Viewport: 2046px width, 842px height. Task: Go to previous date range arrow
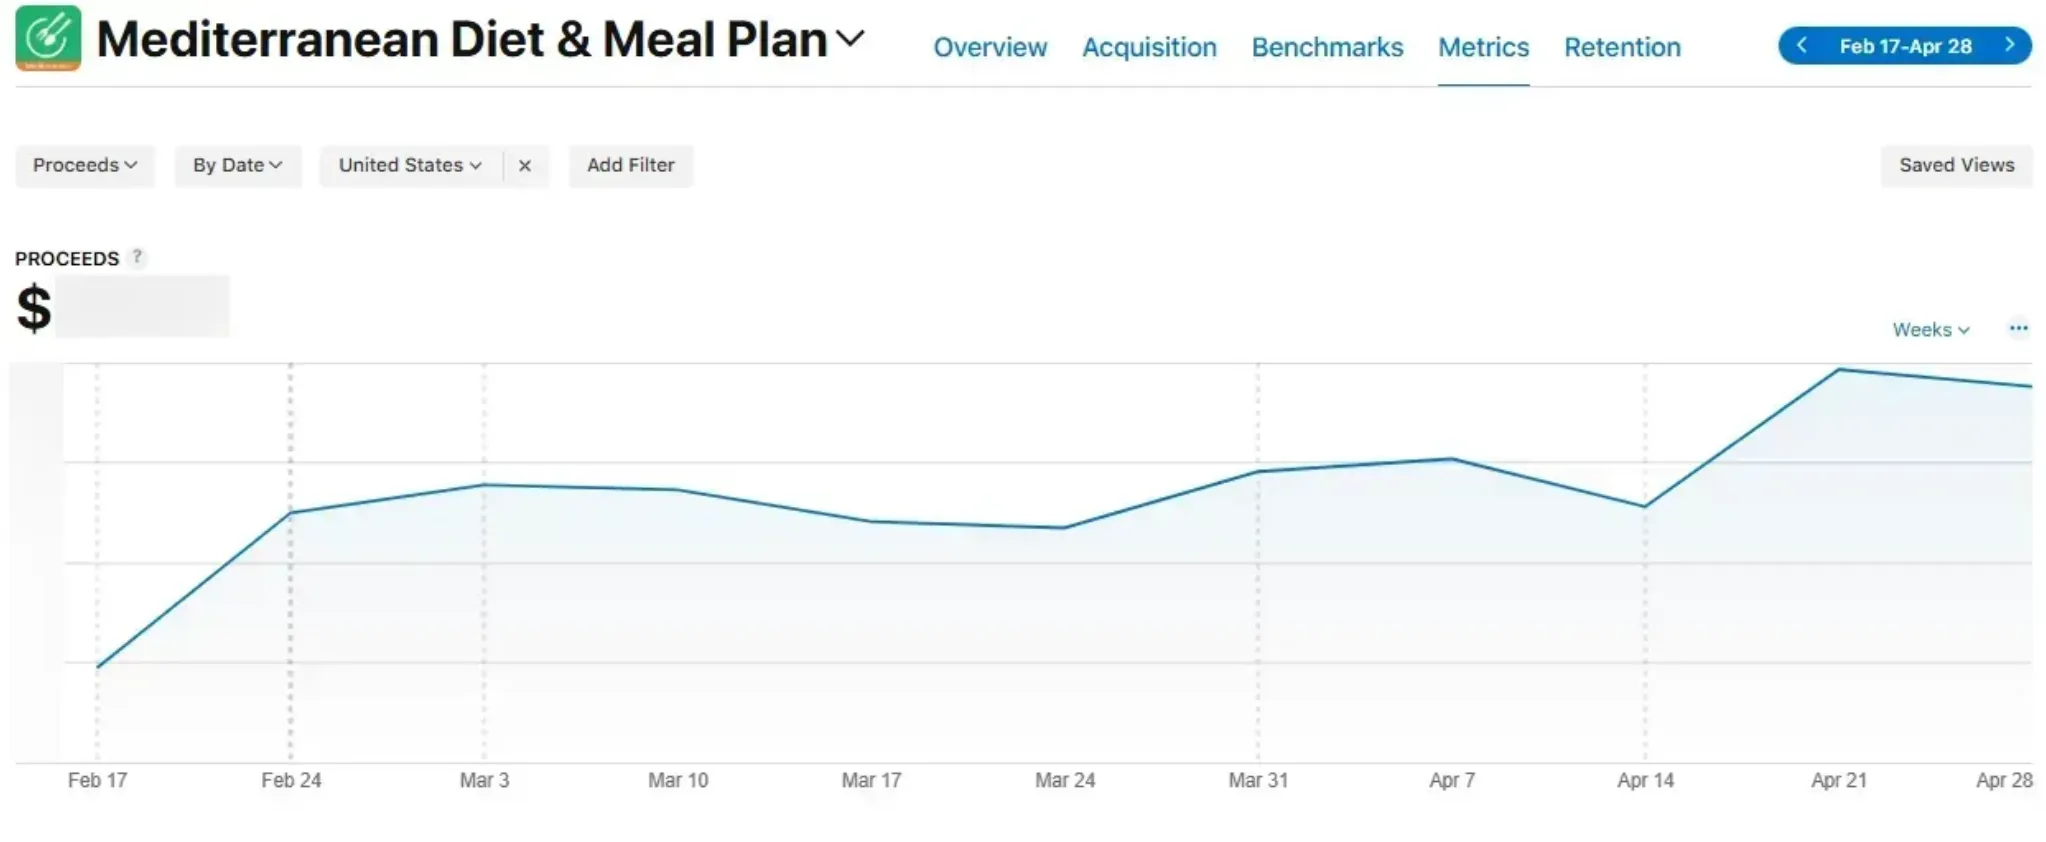click(1802, 45)
